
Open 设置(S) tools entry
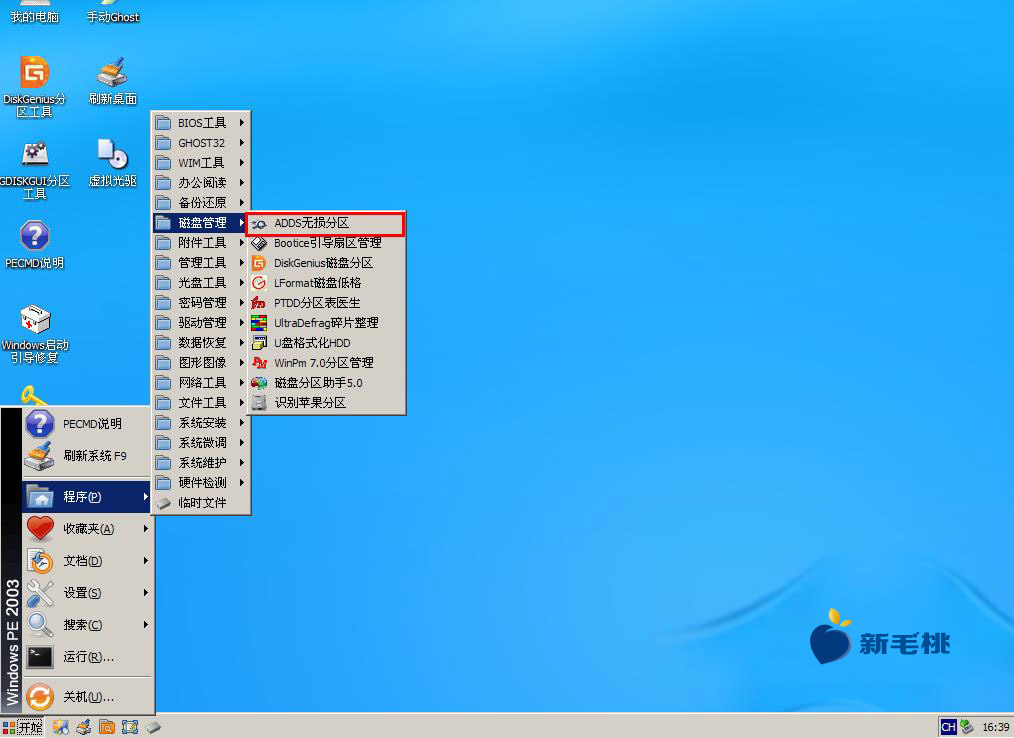click(x=87, y=593)
